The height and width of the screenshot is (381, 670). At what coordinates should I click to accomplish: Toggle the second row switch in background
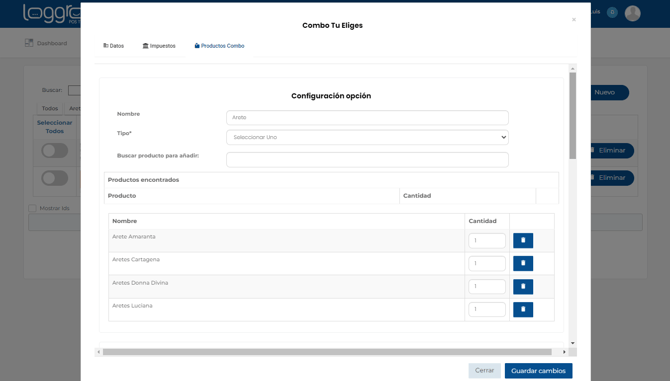tap(55, 178)
